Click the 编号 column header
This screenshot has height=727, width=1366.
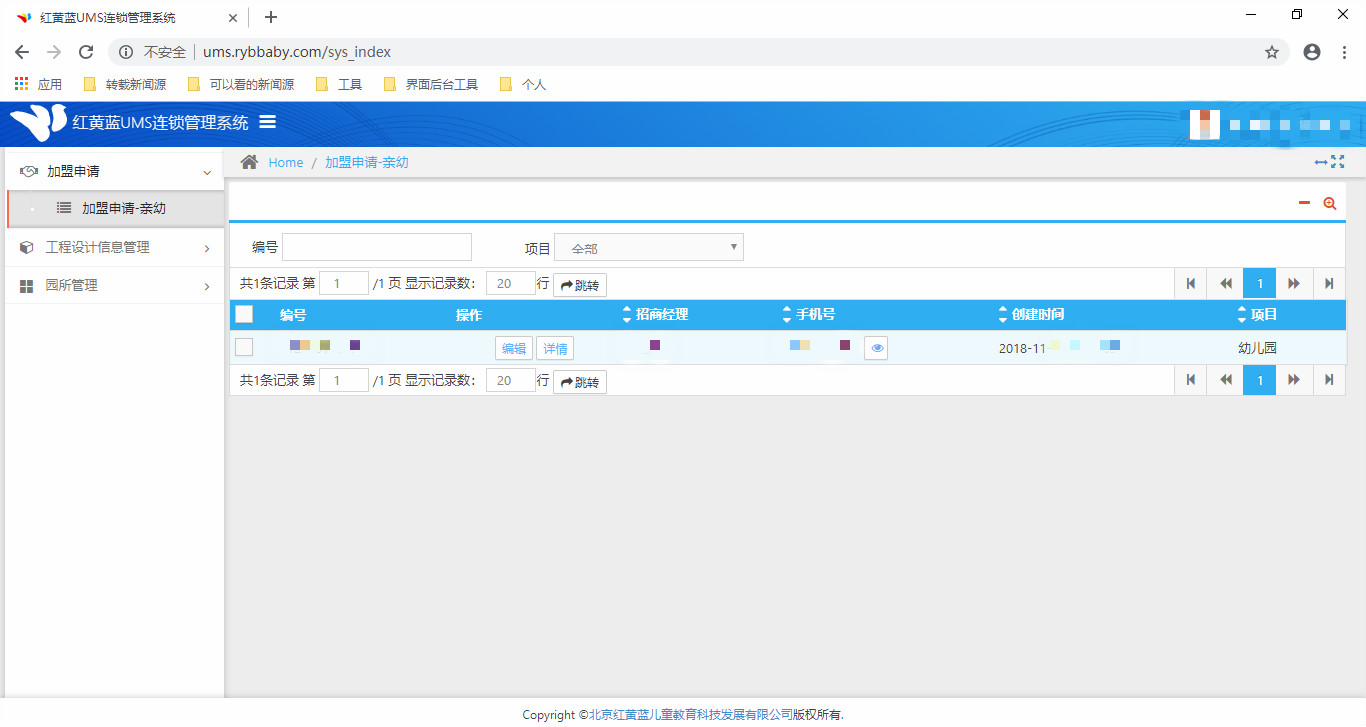click(293, 315)
